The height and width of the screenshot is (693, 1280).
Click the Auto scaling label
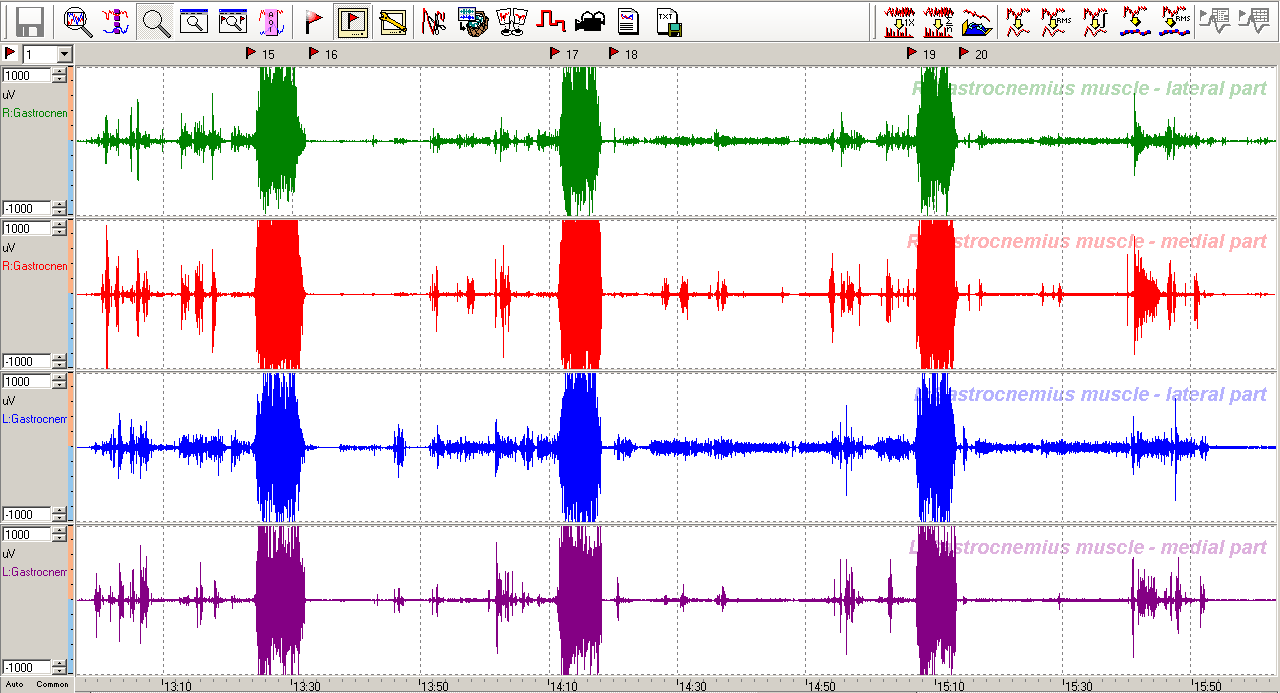[x=15, y=684]
